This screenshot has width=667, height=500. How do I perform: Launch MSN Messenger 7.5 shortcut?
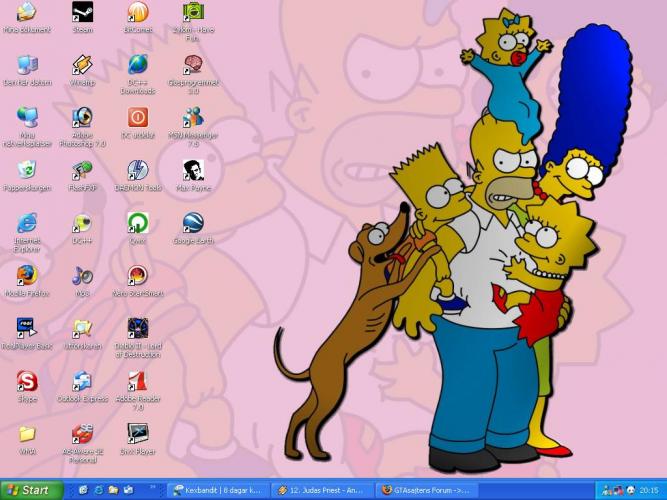point(193,118)
